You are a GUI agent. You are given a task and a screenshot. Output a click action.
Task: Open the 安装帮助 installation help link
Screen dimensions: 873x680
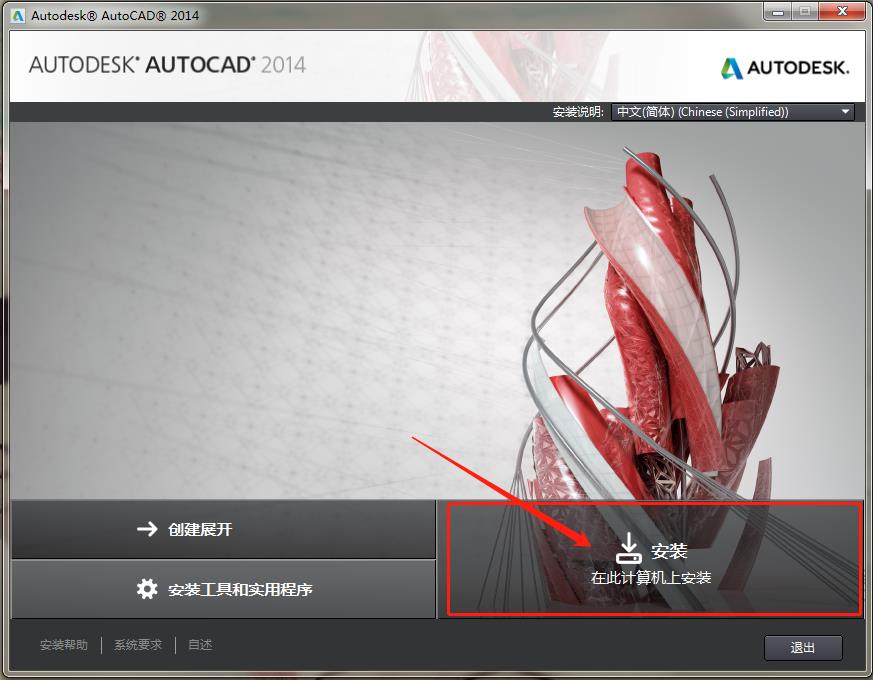click(63, 645)
